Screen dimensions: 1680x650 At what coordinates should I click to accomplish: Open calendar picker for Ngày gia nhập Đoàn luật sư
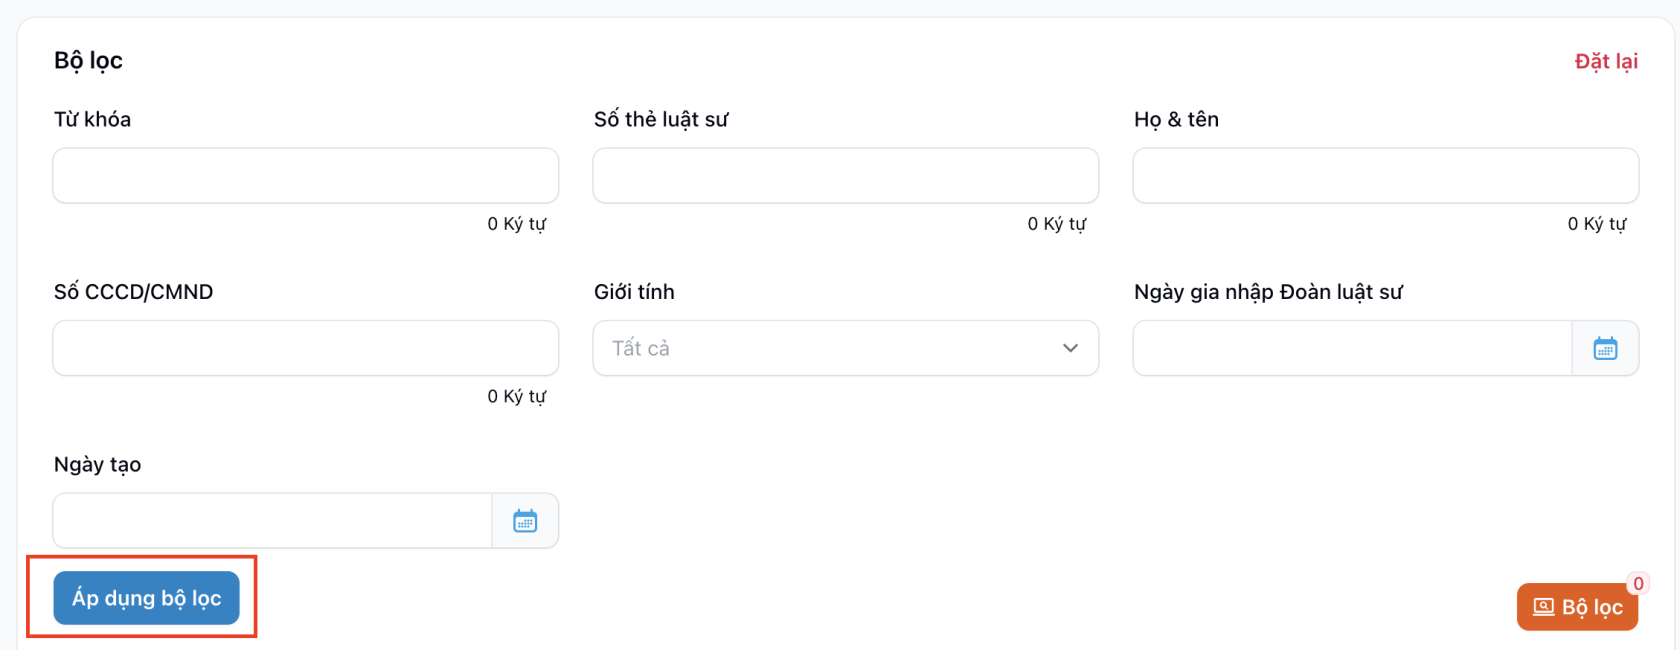1605,348
